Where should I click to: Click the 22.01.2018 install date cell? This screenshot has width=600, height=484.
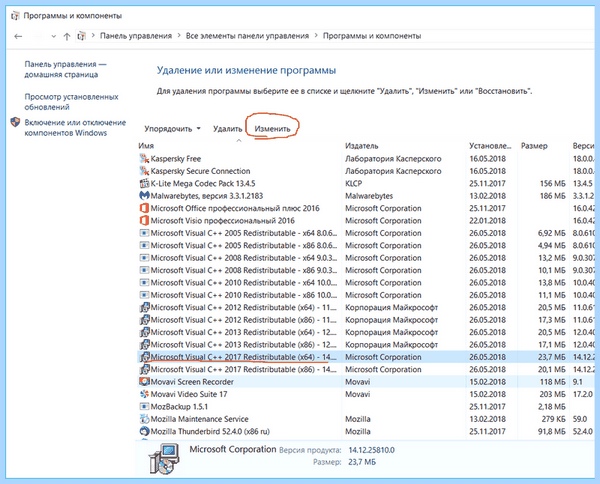pyautogui.click(x=488, y=220)
